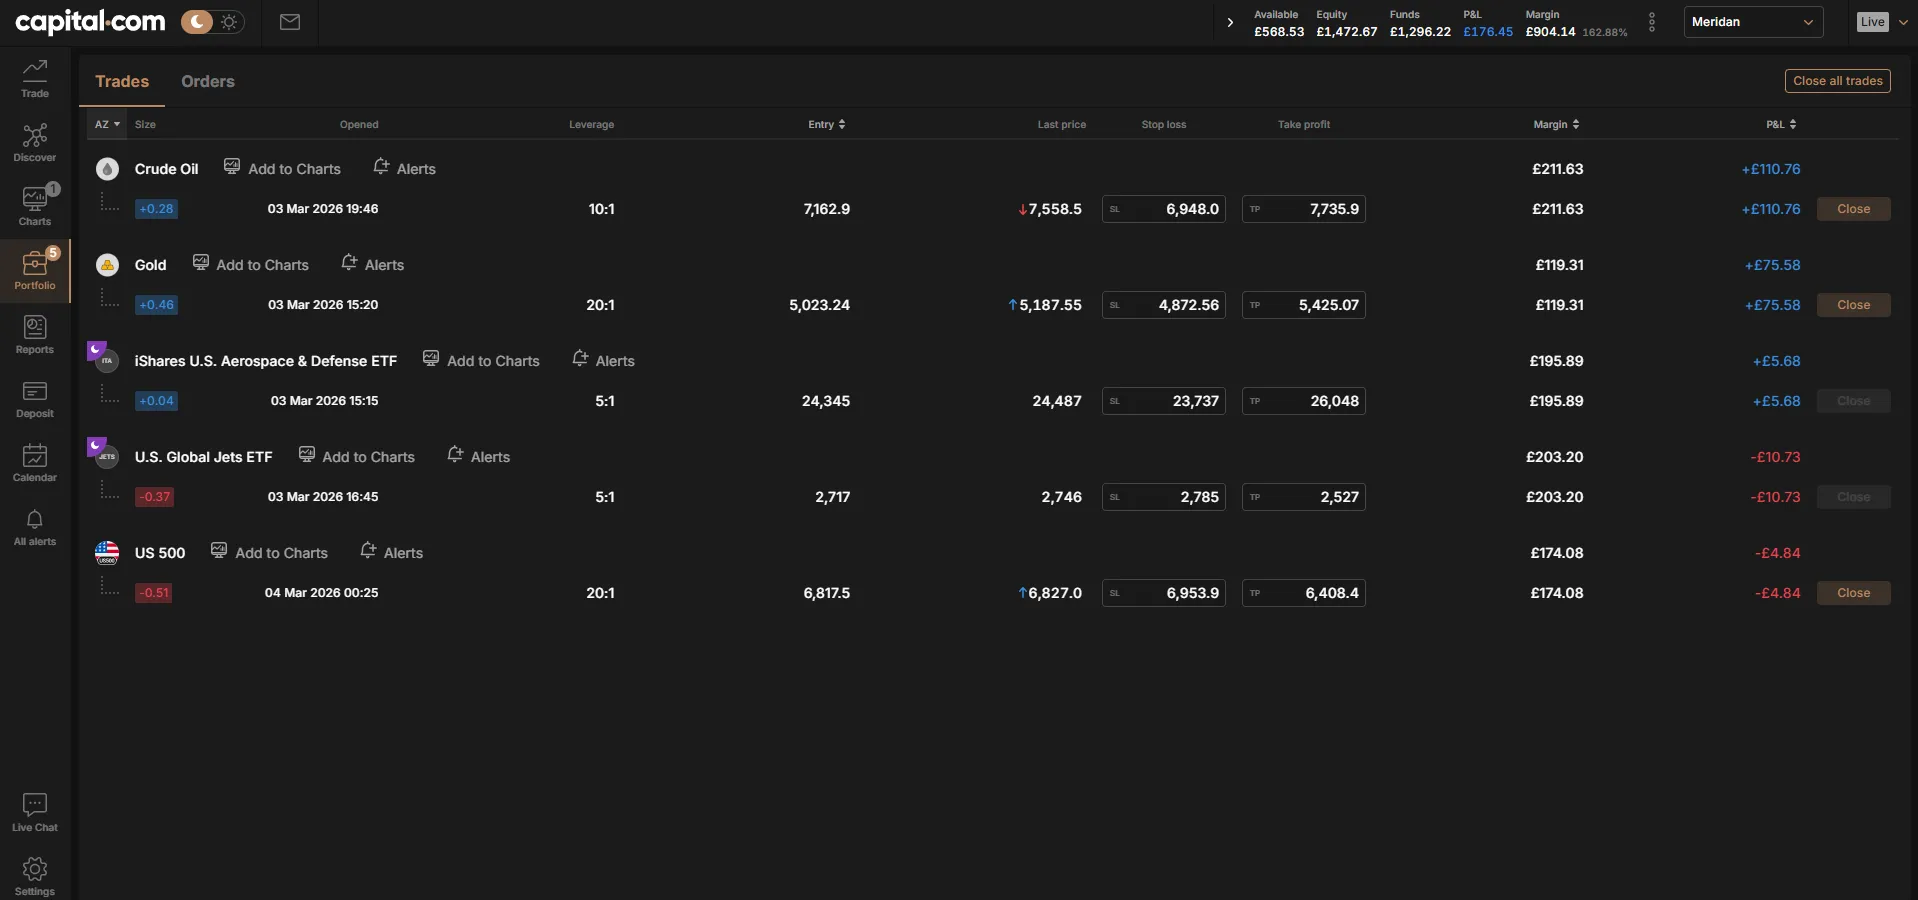Open the AZ sort dropdown
The height and width of the screenshot is (900, 1918).
(x=107, y=124)
